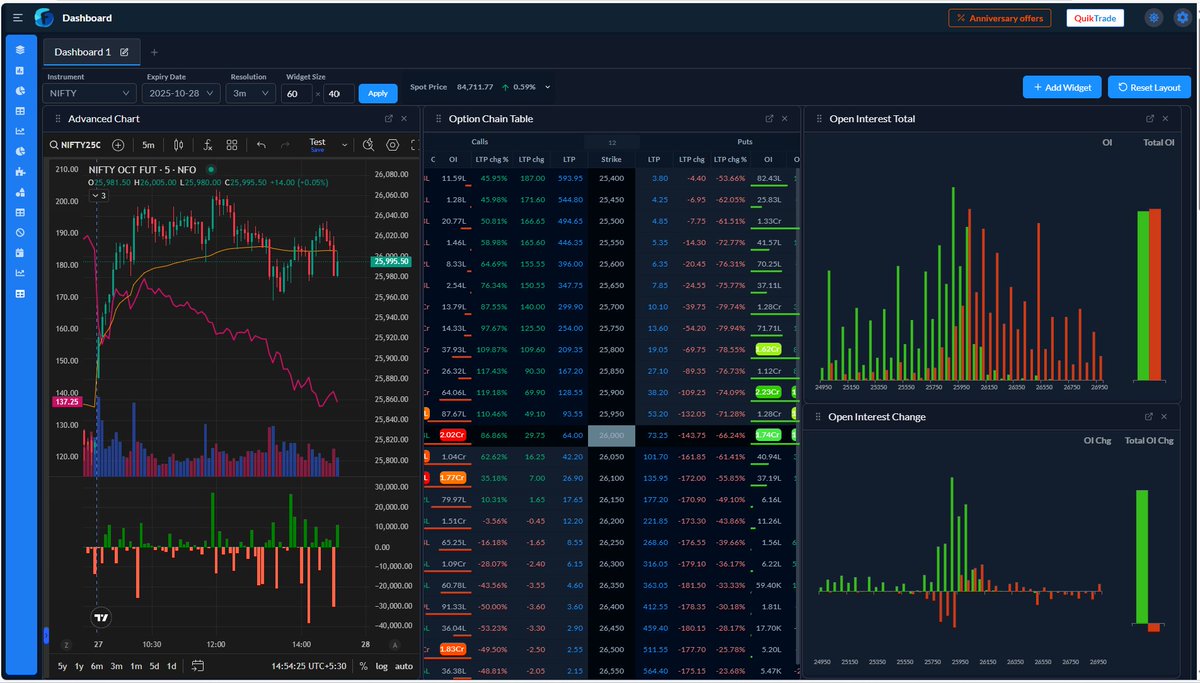Image resolution: width=1200 pixels, height=683 pixels.
Task: Open the go-to-date calendar icon
Action: 198,665
